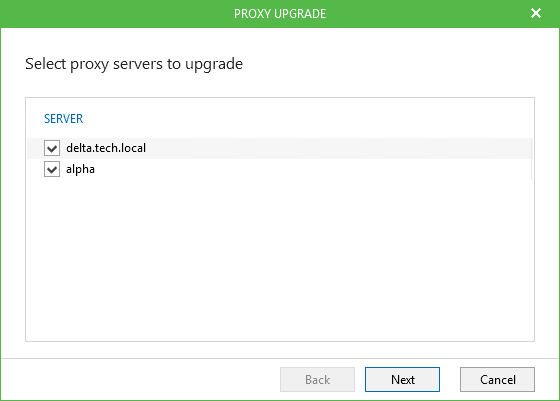560x401 pixels.
Task: Select the delta.tech.local row label
Action: point(106,148)
